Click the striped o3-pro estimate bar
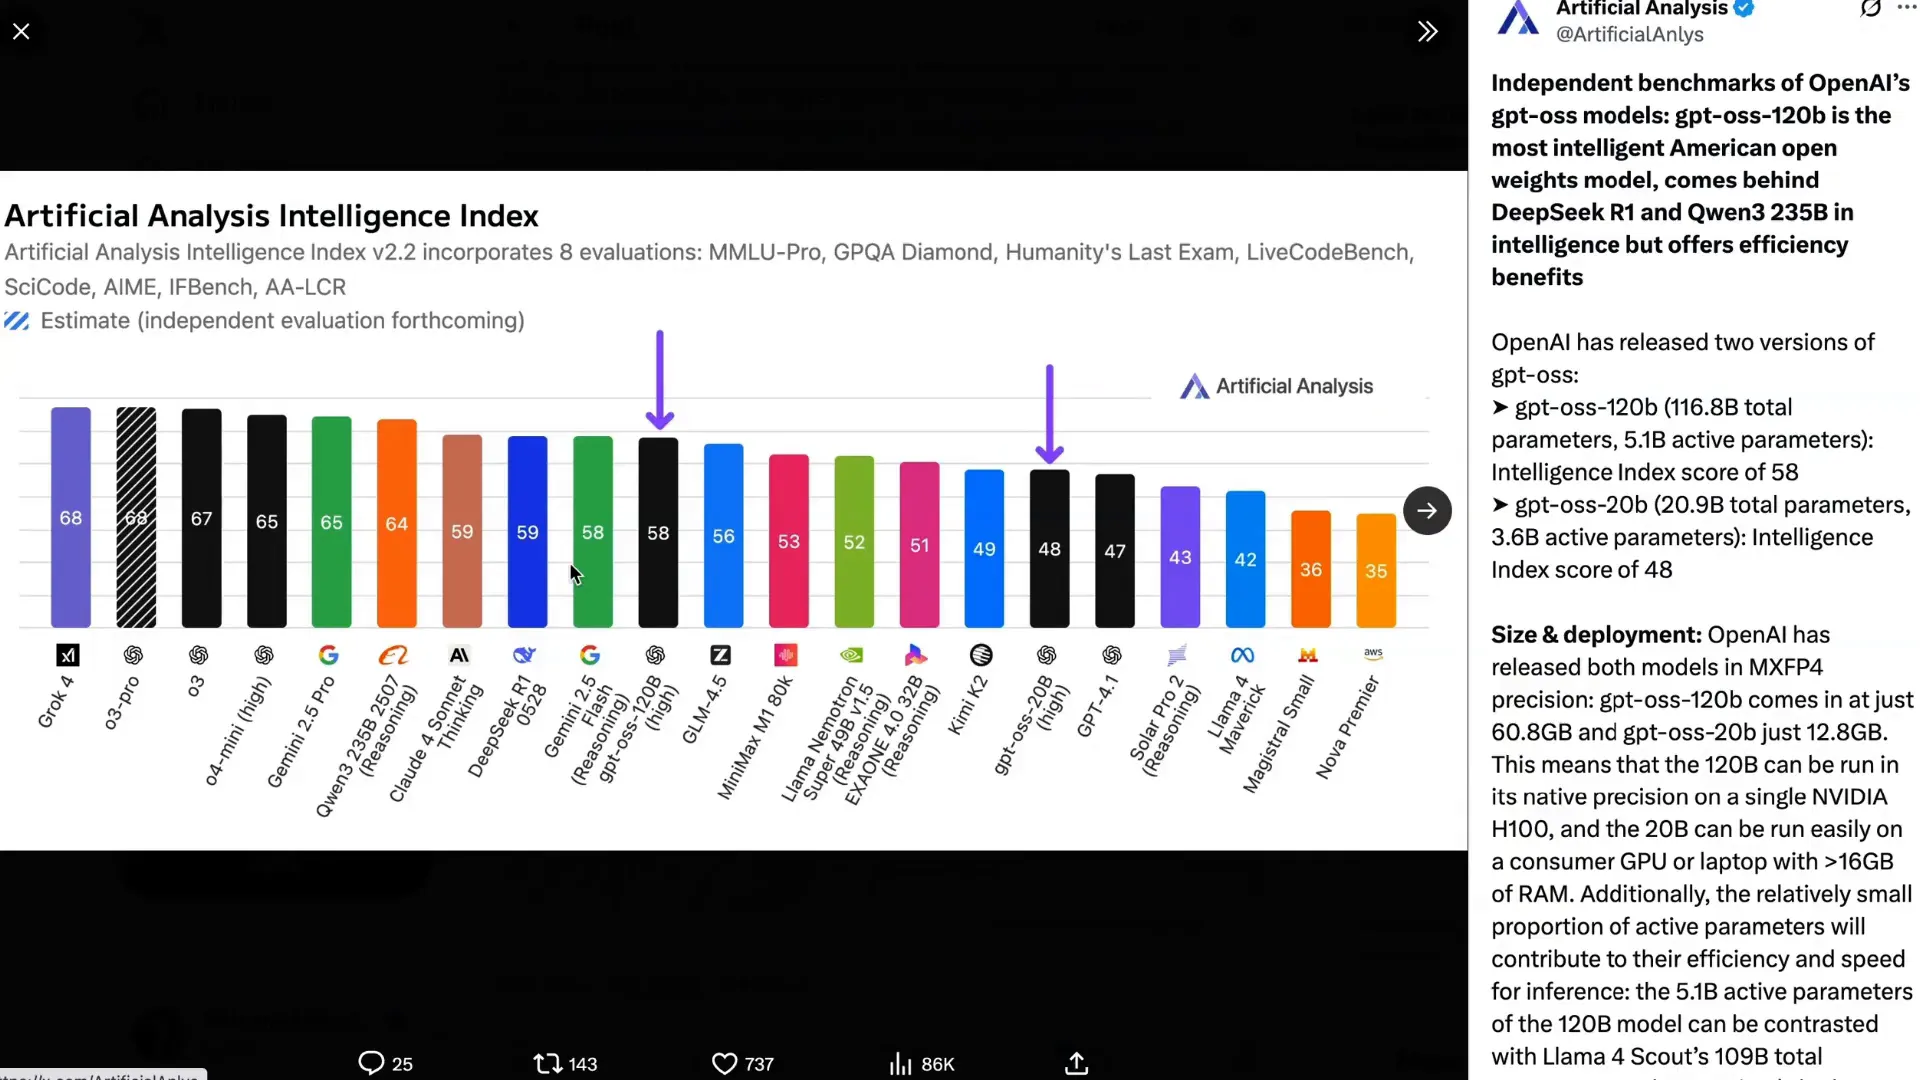Viewport: 1920px width, 1080px height. (x=136, y=517)
